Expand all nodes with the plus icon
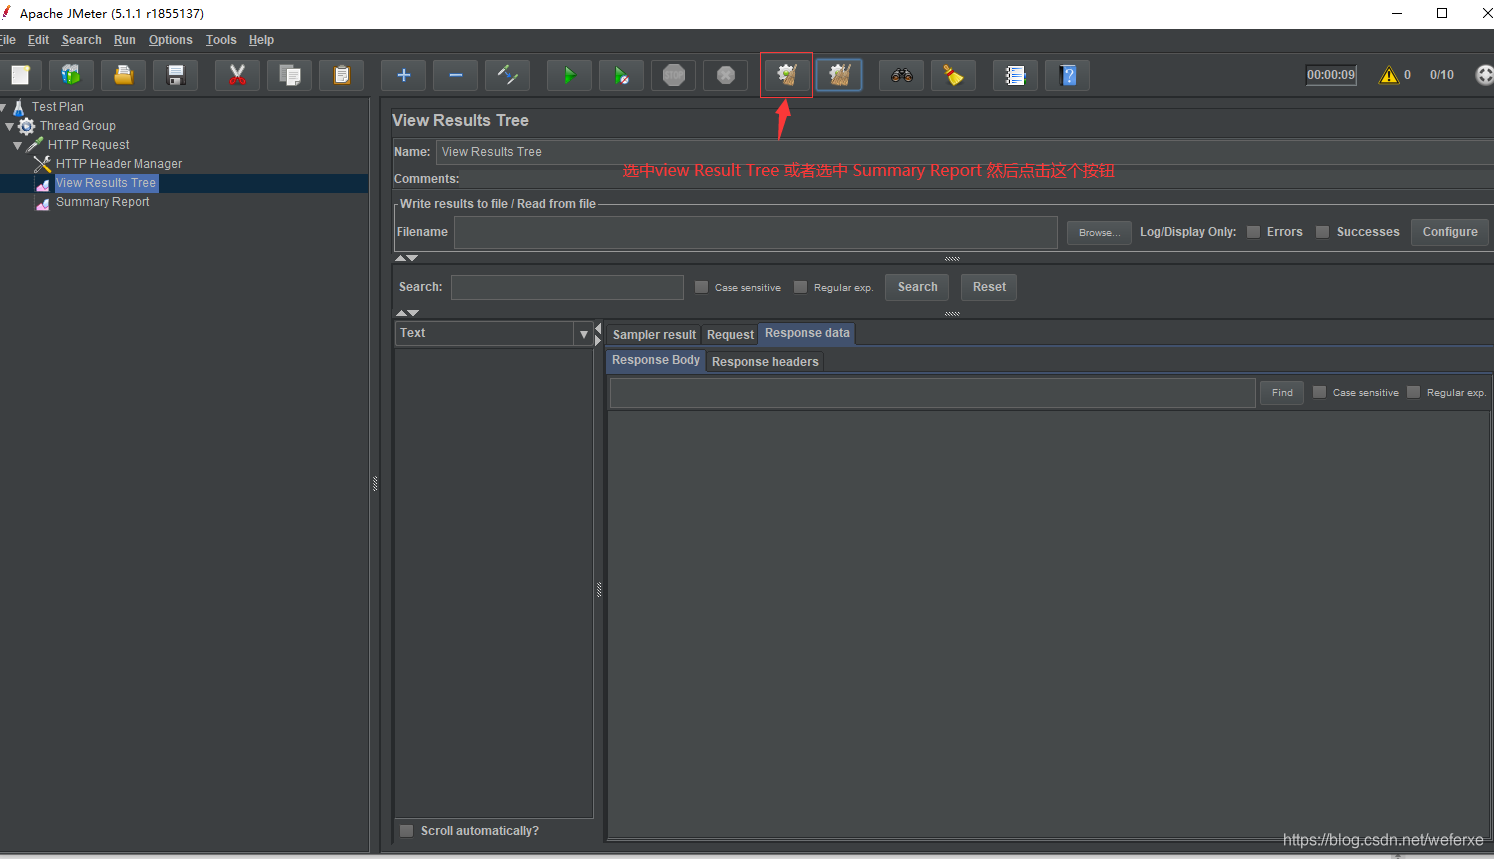This screenshot has height=859, width=1494. pos(403,75)
